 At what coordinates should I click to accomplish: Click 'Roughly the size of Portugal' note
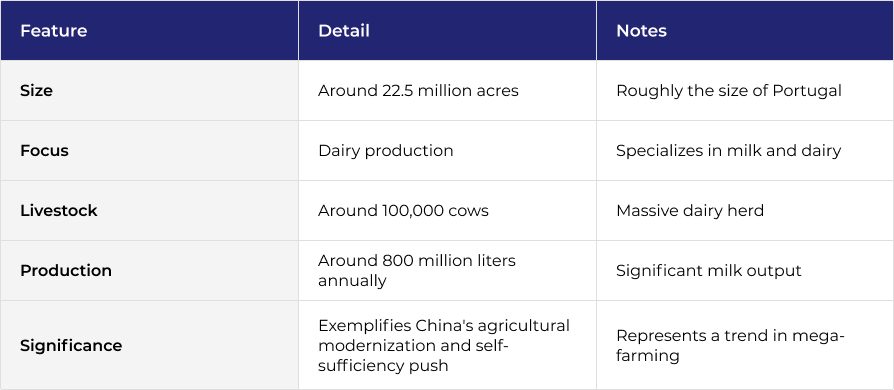pyautogui.click(x=729, y=91)
